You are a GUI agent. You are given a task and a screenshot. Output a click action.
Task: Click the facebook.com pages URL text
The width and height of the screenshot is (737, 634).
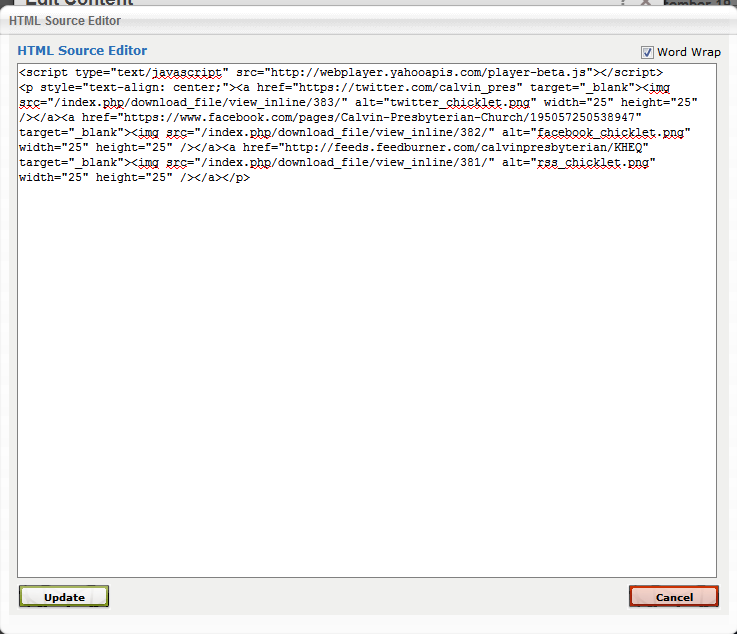point(379,117)
